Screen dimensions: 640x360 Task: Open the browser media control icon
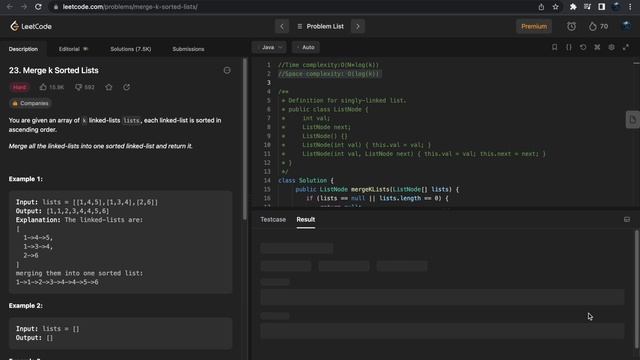pyautogui.click(x=587, y=7)
